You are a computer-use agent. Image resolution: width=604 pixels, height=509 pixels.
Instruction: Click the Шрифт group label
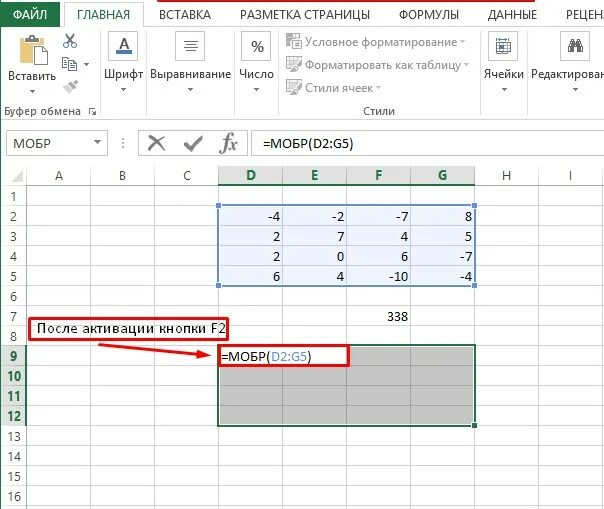click(123, 74)
